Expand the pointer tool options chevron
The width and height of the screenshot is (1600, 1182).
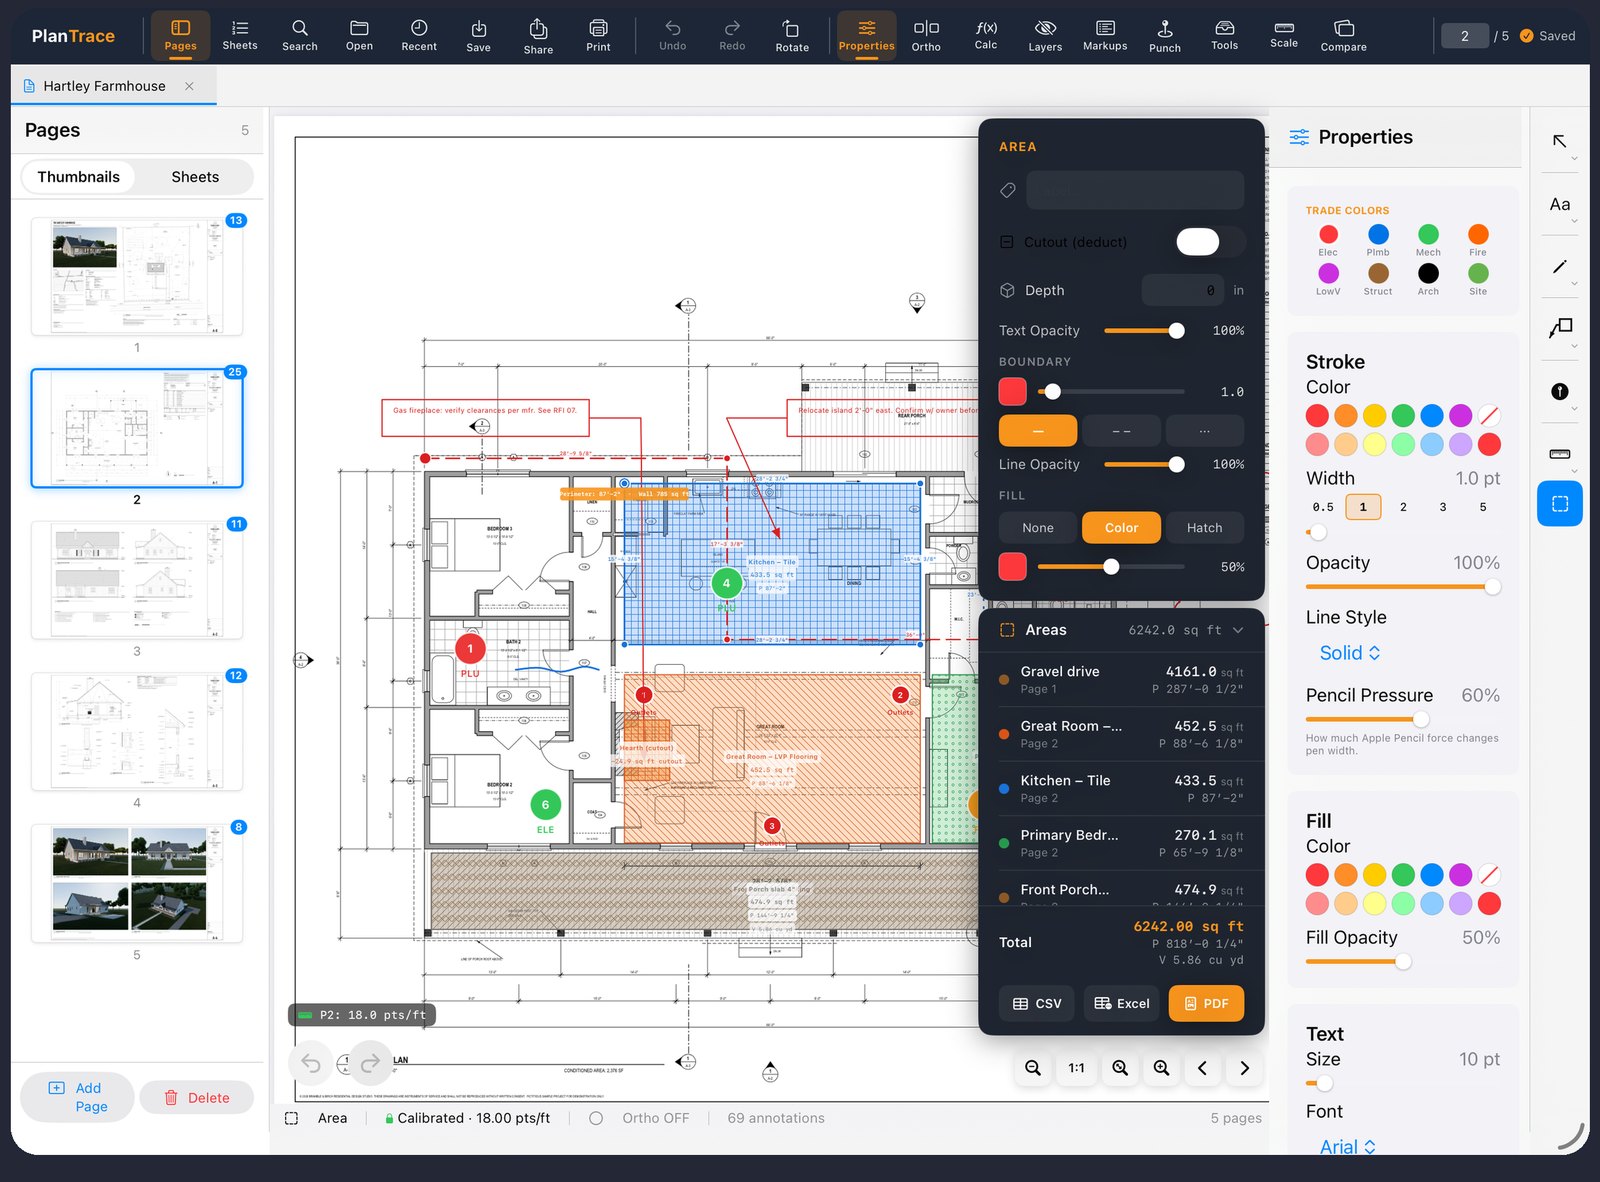click(x=1574, y=158)
